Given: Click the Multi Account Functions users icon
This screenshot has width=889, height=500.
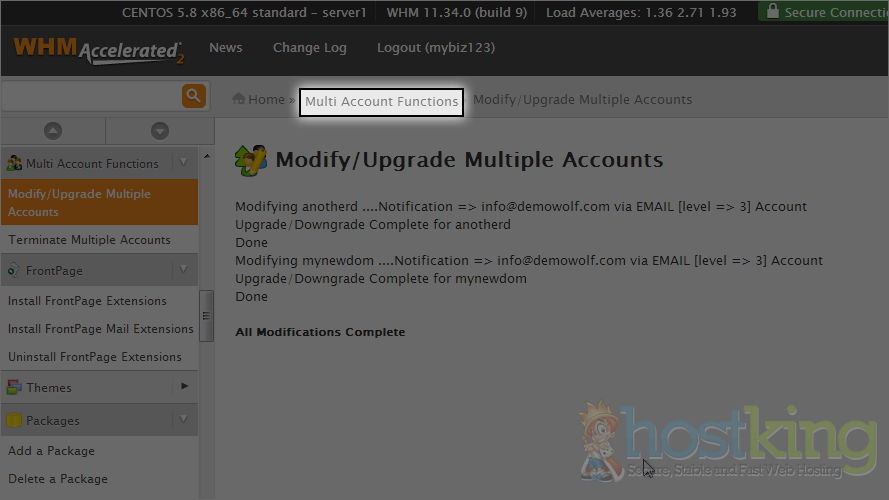Looking at the screenshot, I should click(x=14, y=163).
